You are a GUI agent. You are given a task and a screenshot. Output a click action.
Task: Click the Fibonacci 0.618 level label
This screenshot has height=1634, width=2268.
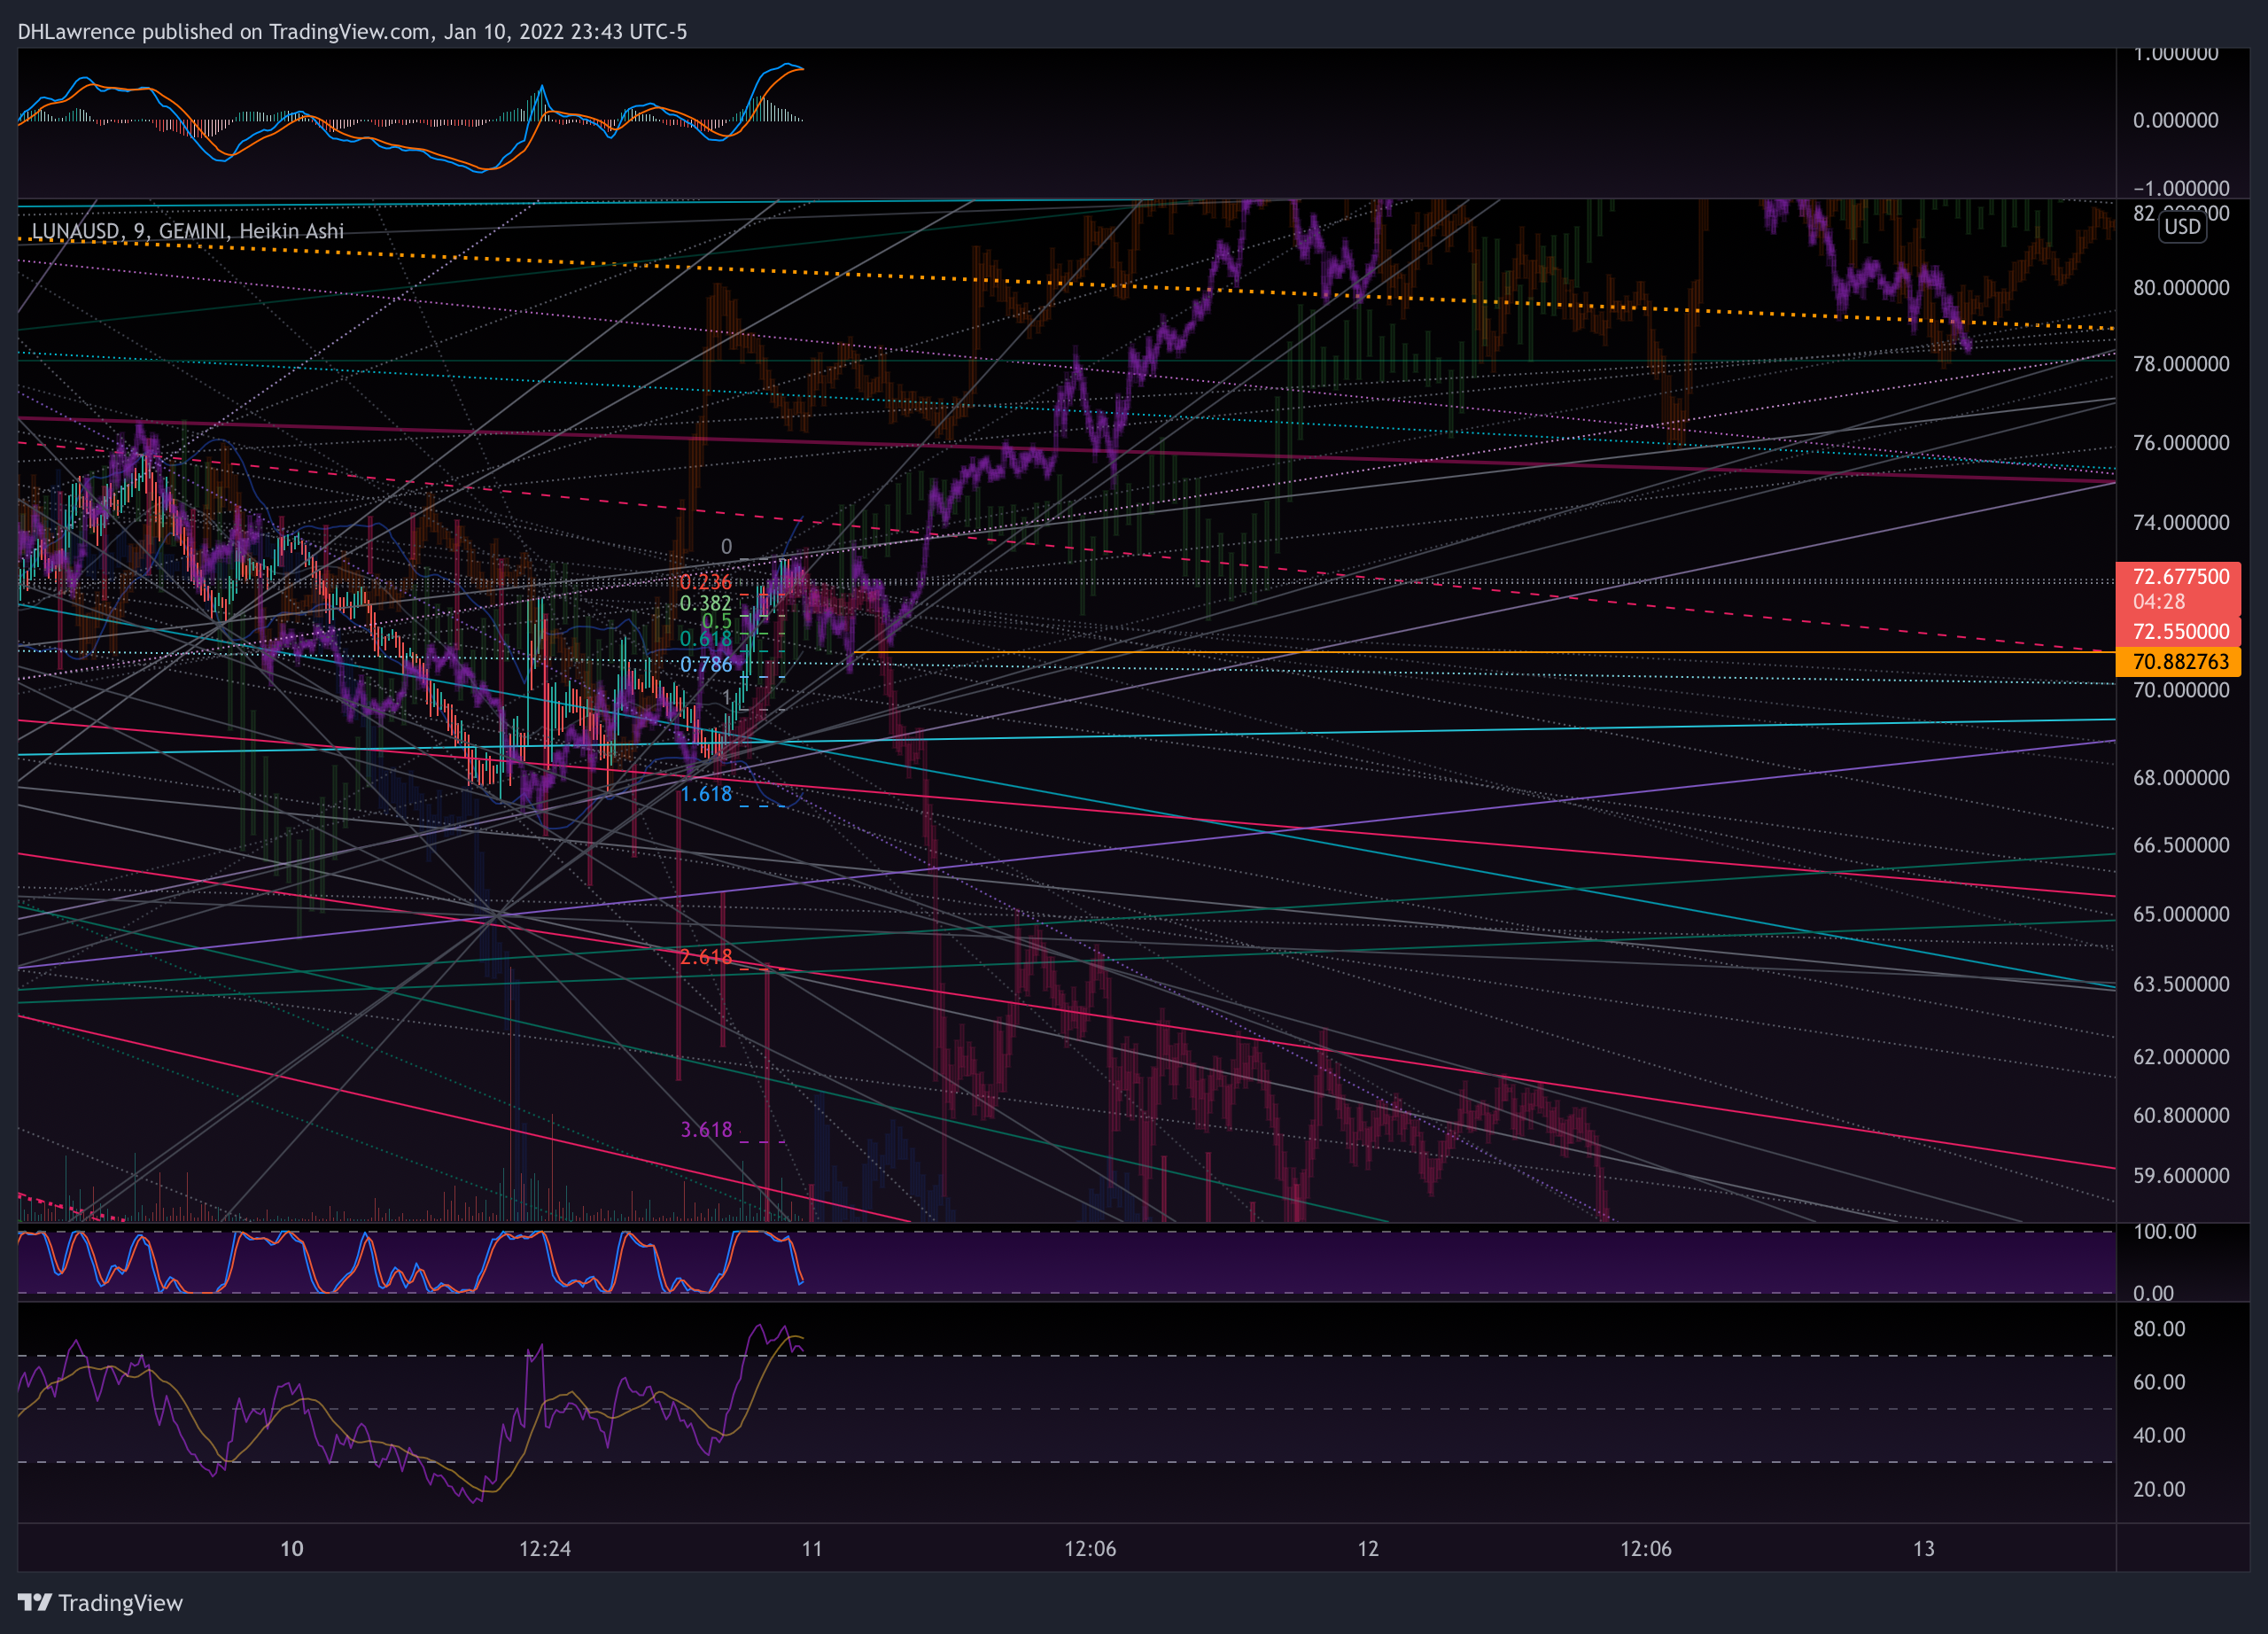click(x=705, y=638)
